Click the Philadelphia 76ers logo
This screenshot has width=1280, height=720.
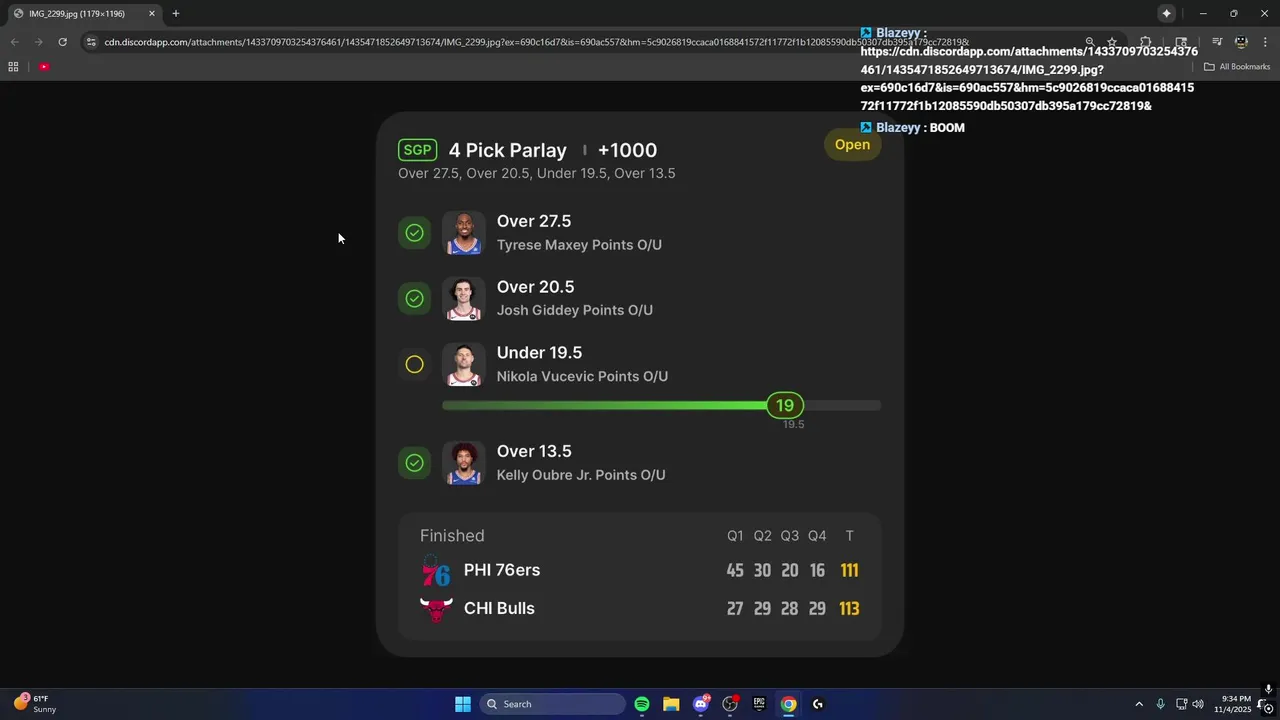coord(436,570)
